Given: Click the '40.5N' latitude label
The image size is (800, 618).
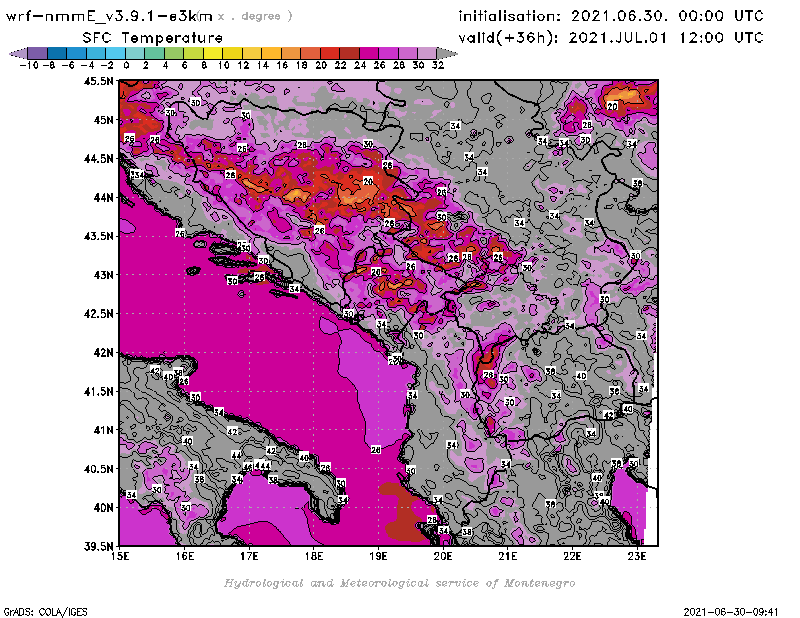Looking at the screenshot, I should pos(99,469).
